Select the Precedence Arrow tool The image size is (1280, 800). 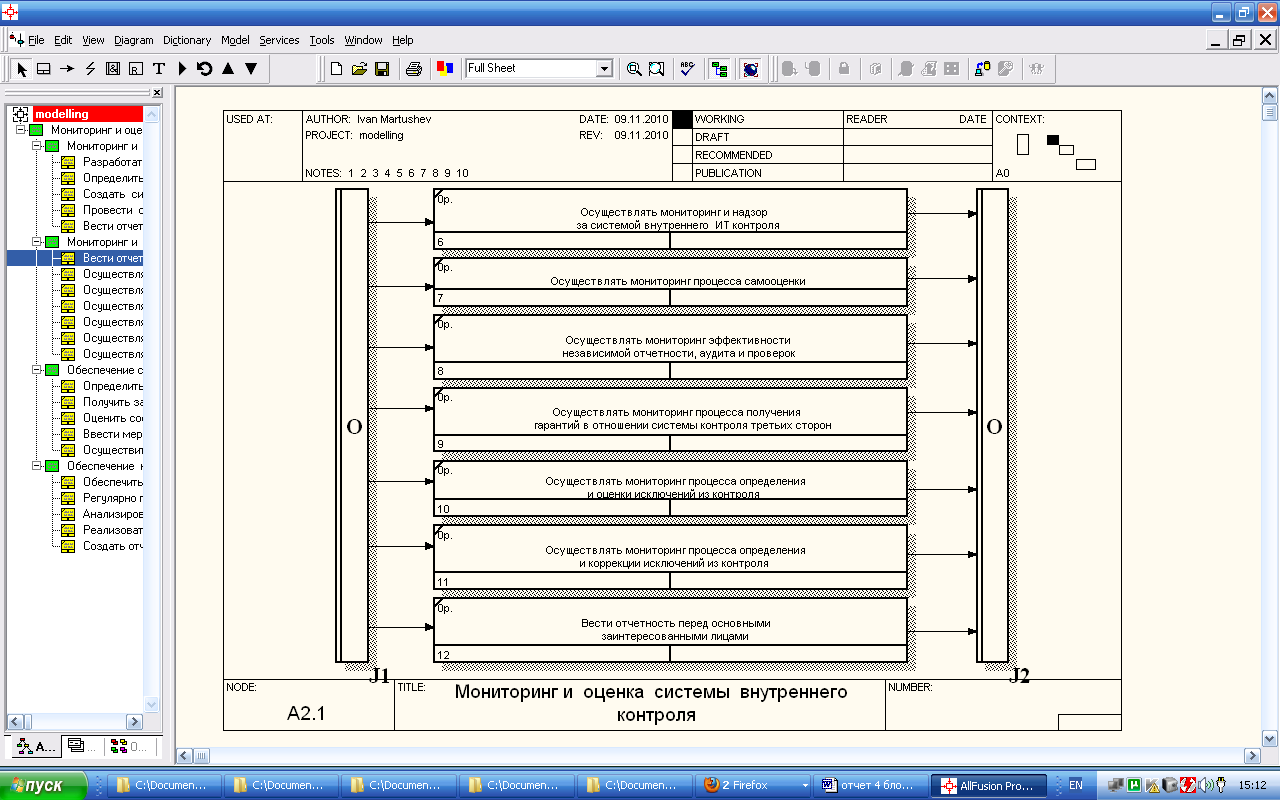[x=67, y=69]
